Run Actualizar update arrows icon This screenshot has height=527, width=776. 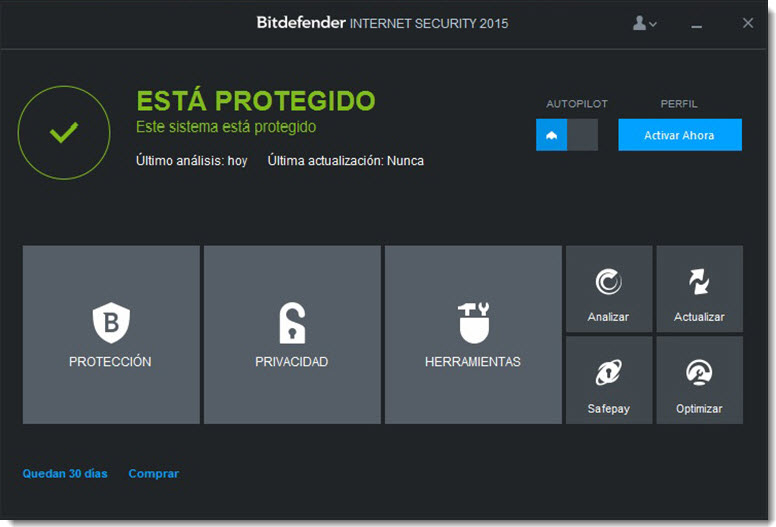click(699, 282)
